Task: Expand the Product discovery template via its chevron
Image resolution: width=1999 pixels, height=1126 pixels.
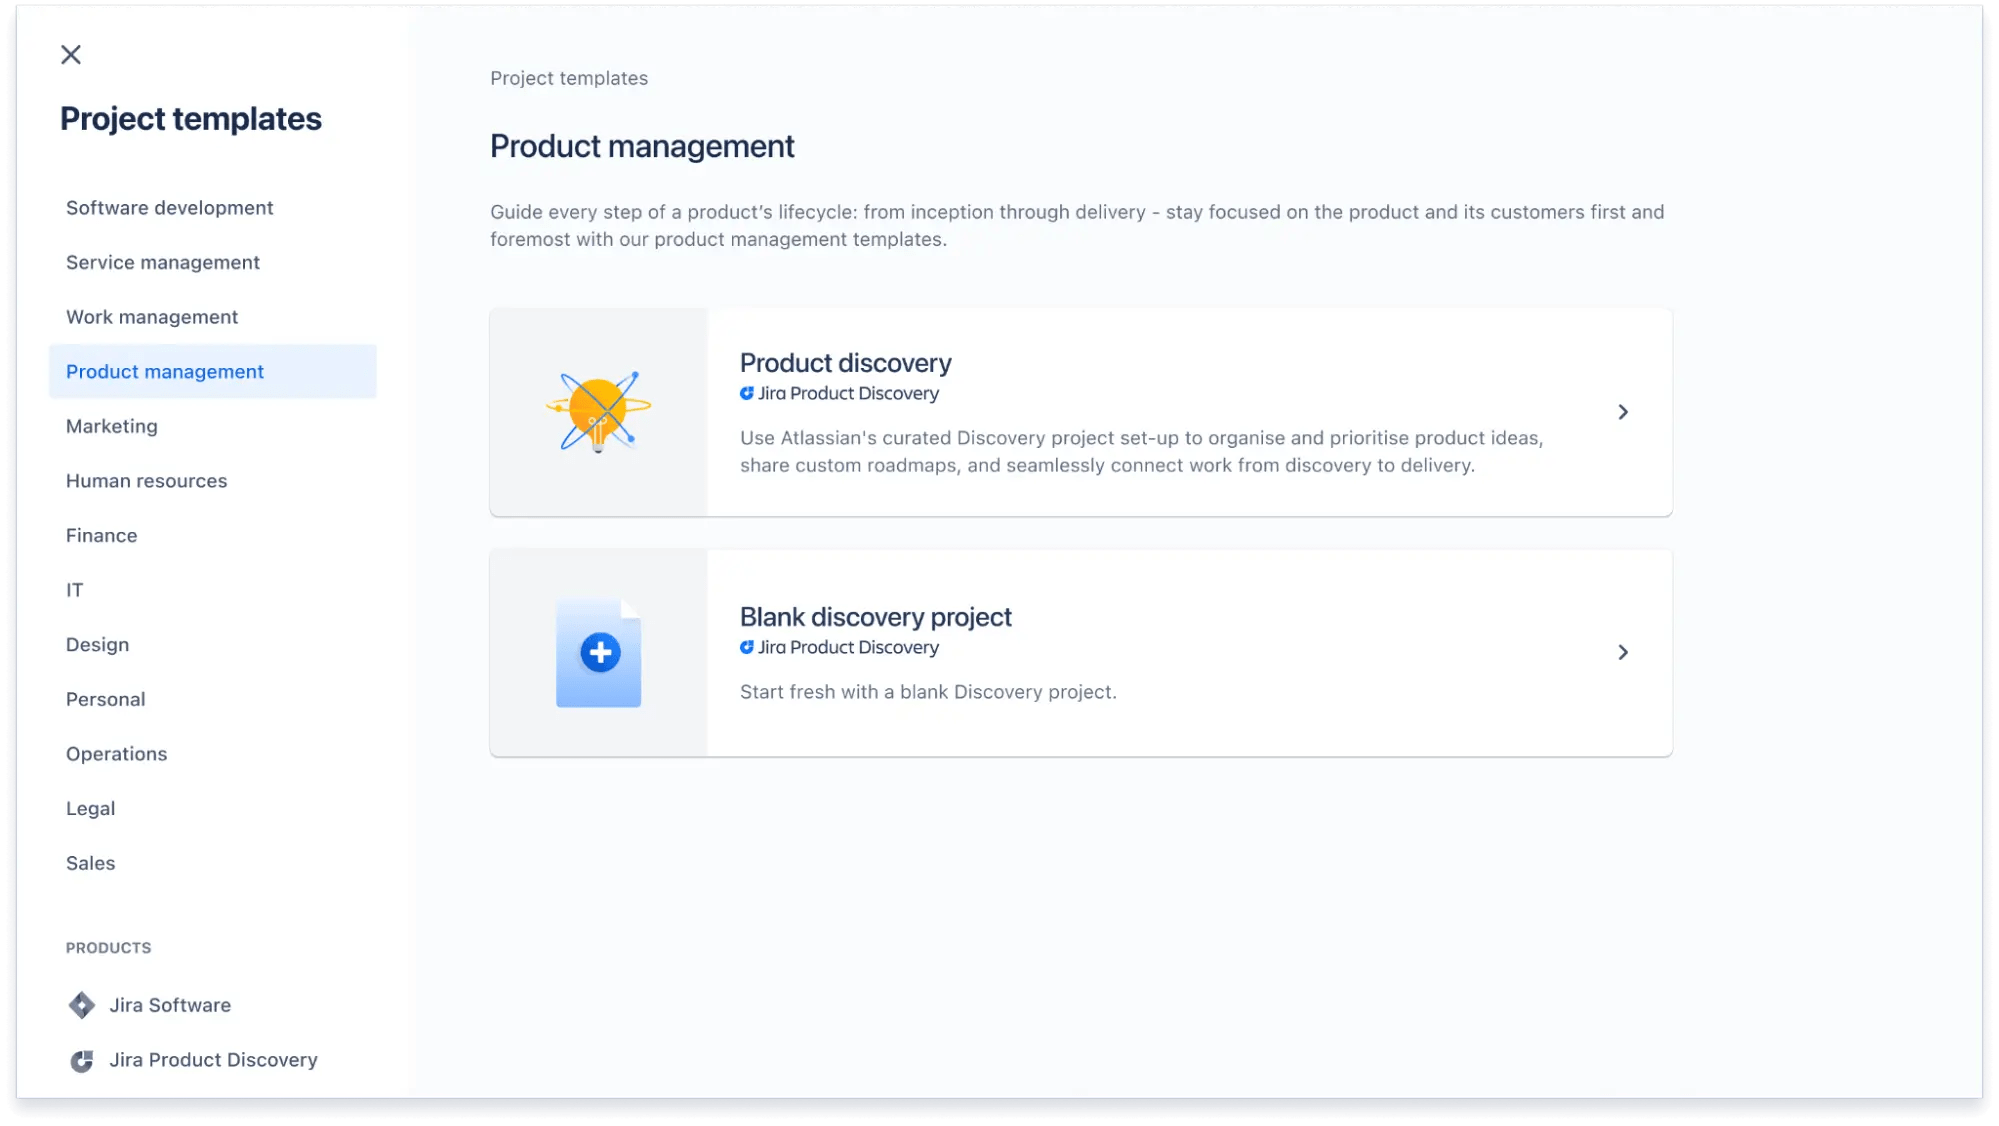Action: pos(1624,411)
